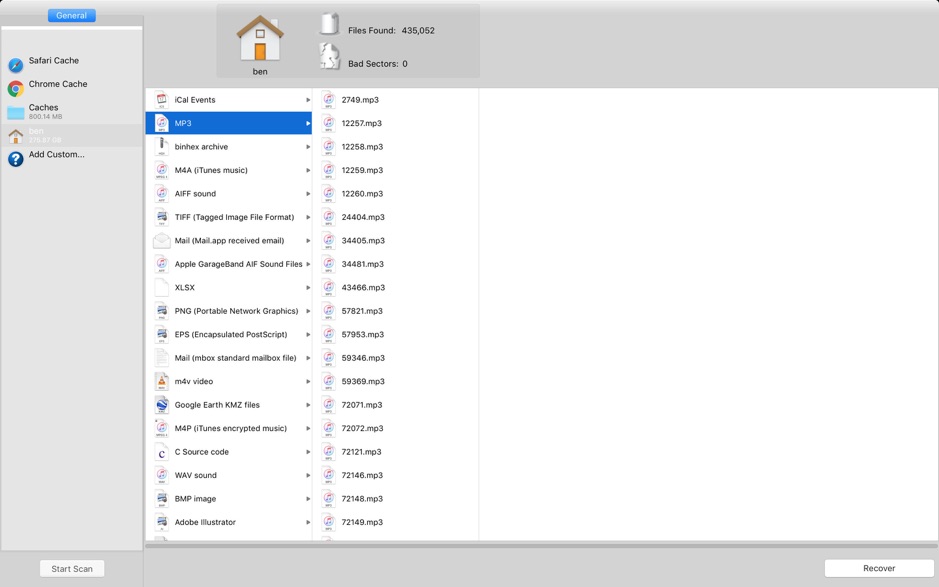Screen dimensions: 939x587
Task: Click the AIFF sound file icon
Action: 161,193
